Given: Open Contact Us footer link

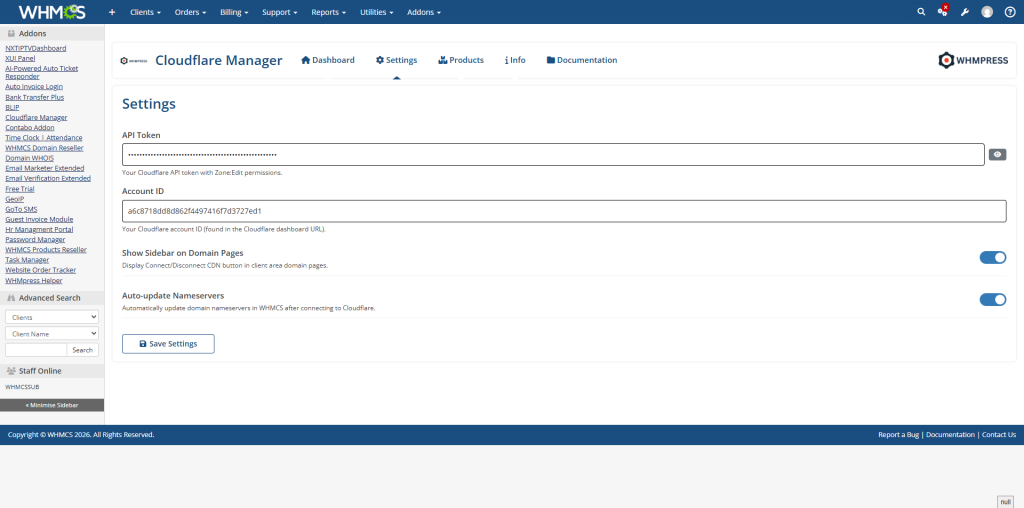Looking at the screenshot, I should [x=999, y=434].
